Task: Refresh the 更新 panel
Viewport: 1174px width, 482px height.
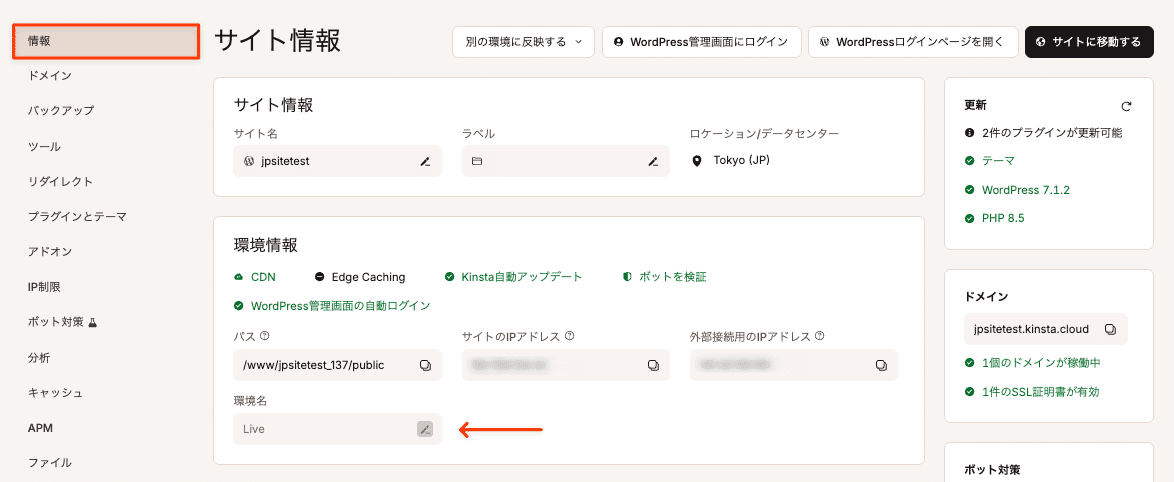Action: pyautogui.click(x=1126, y=106)
